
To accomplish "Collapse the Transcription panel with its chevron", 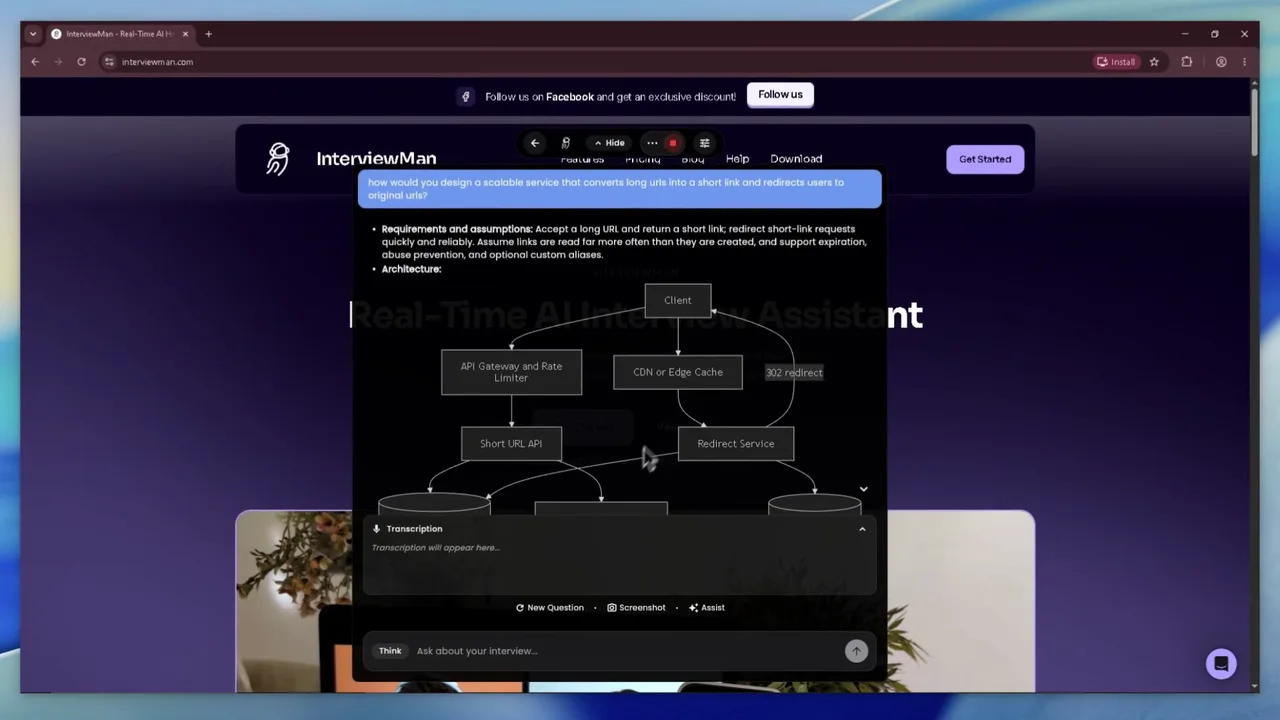I will pos(862,529).
